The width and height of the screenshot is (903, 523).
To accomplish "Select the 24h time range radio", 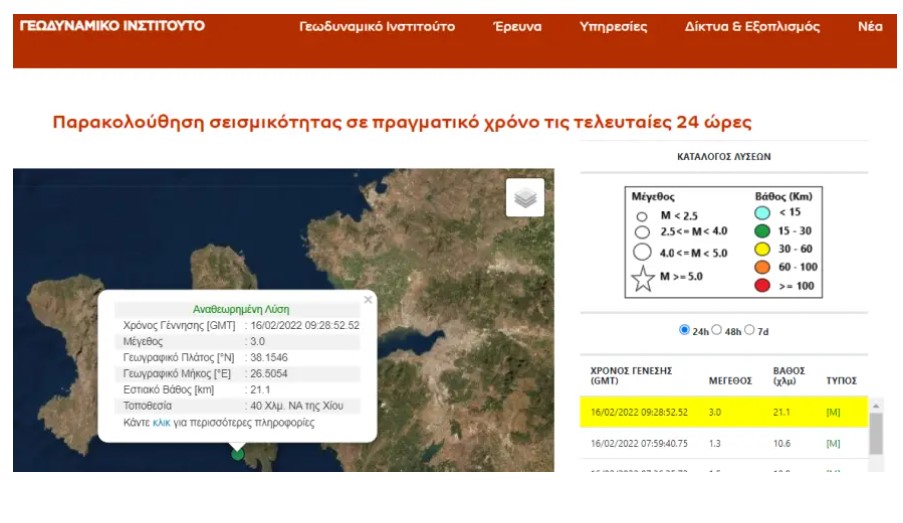I will (x=685, y=330).
